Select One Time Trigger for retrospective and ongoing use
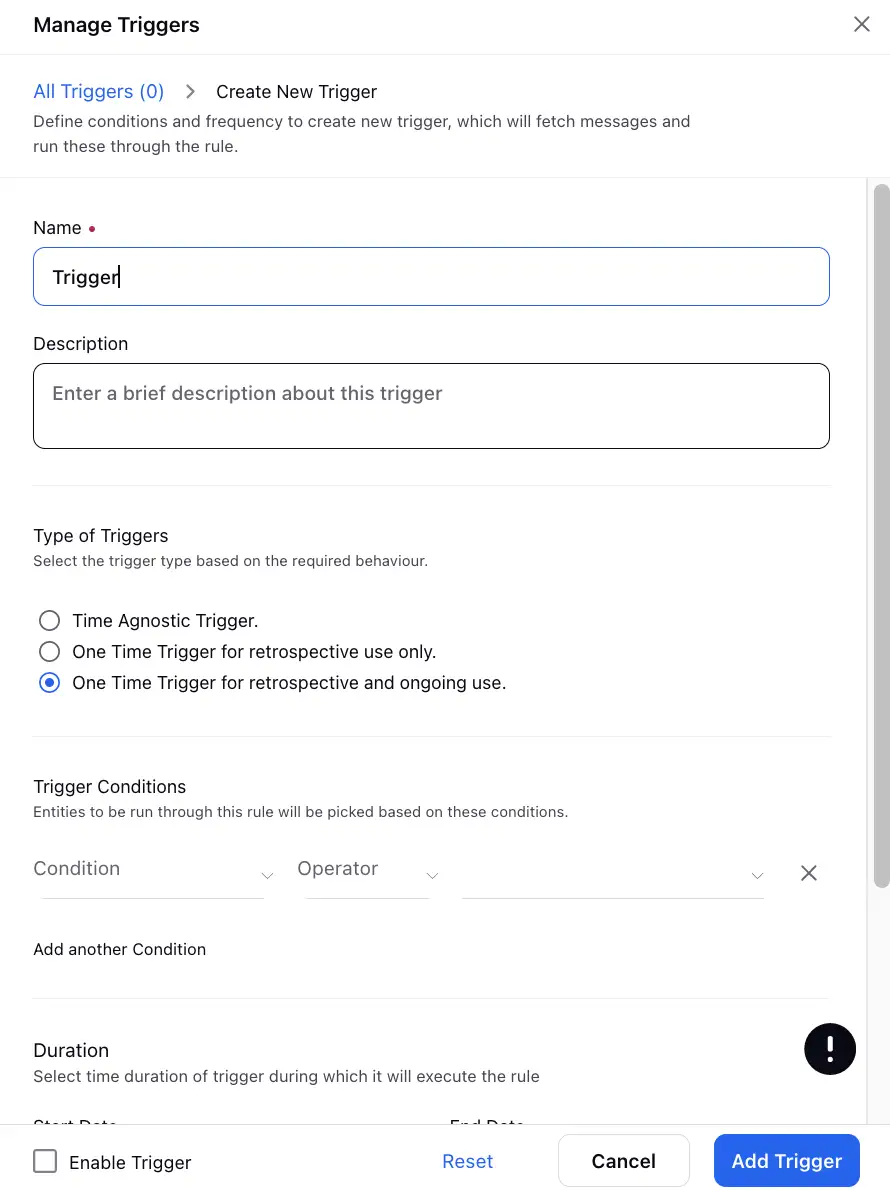 point(49,682)
